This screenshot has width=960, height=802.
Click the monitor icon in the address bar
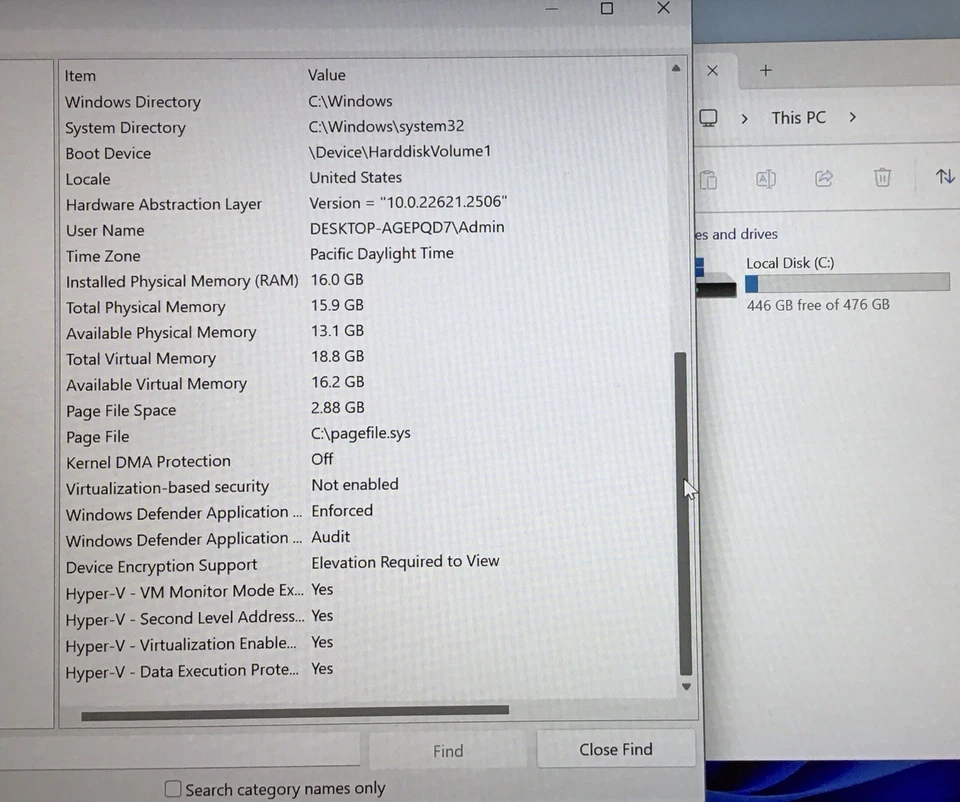click(708, 118)
